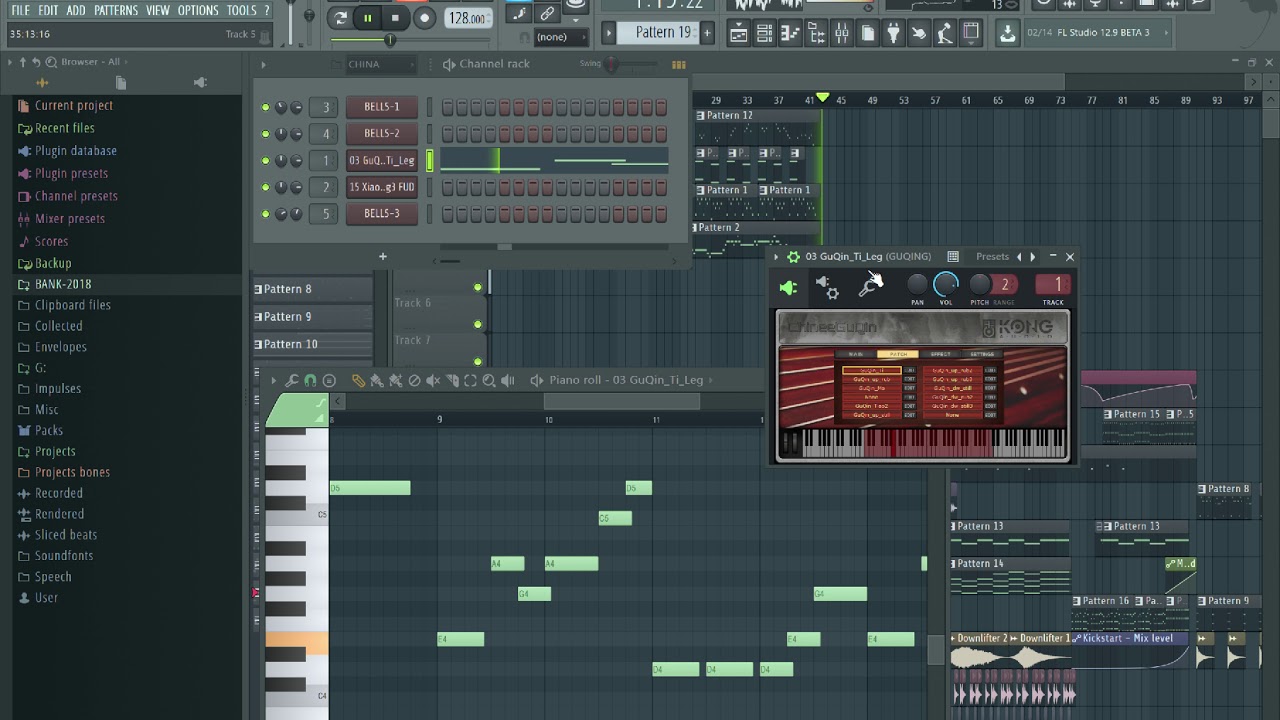Open the wrench settings tab in plugin window
This screenshot has height=720, width=1280.
pos(870,288)
